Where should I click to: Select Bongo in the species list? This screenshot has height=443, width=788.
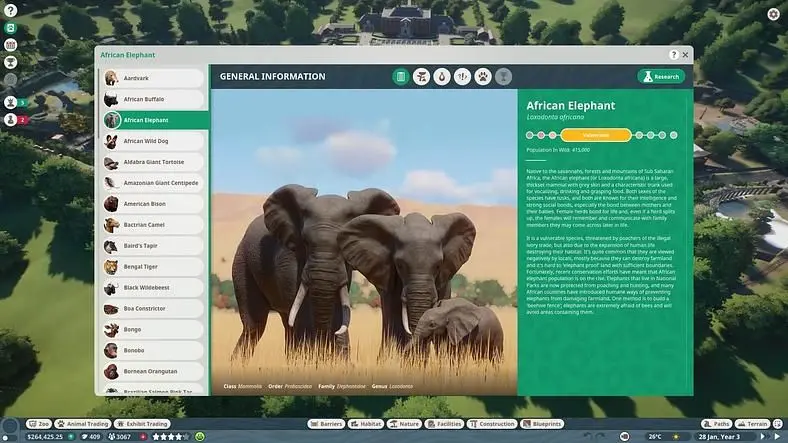click(x=154, y=329)
